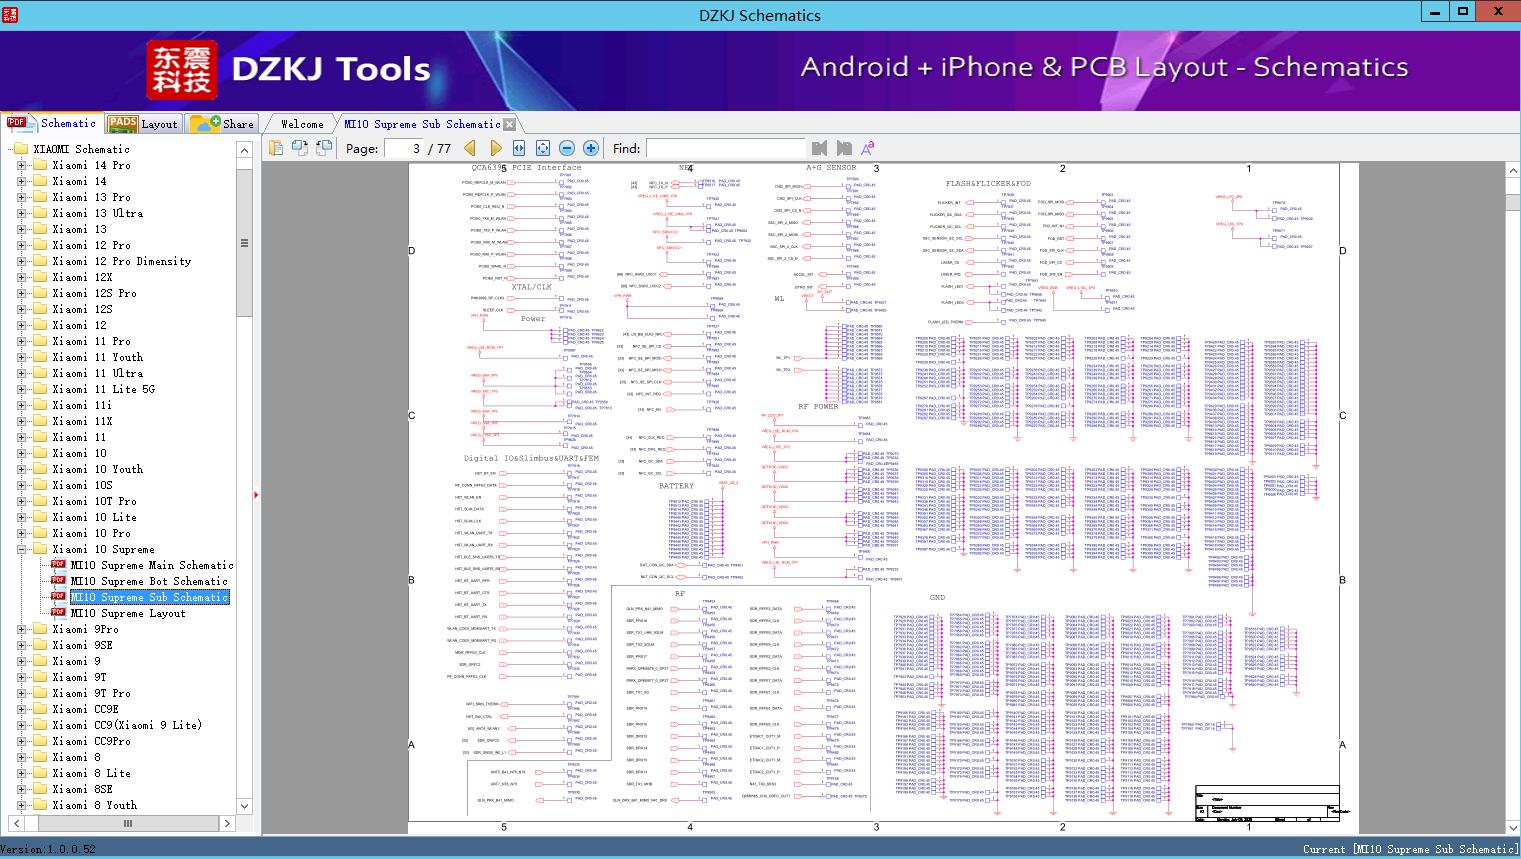Click the PDF icon beside MI10 Supreme Layout
Viewport: 1521px width, 859px height.
tap(59, 613)
